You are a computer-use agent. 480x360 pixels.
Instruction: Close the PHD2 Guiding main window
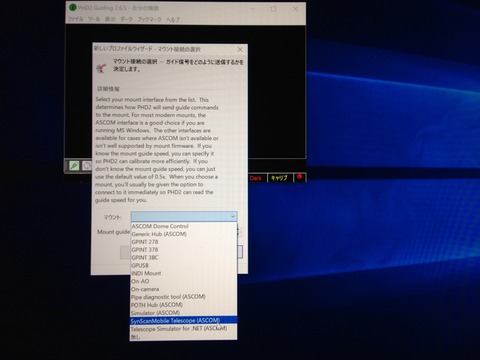coord(295,9)
